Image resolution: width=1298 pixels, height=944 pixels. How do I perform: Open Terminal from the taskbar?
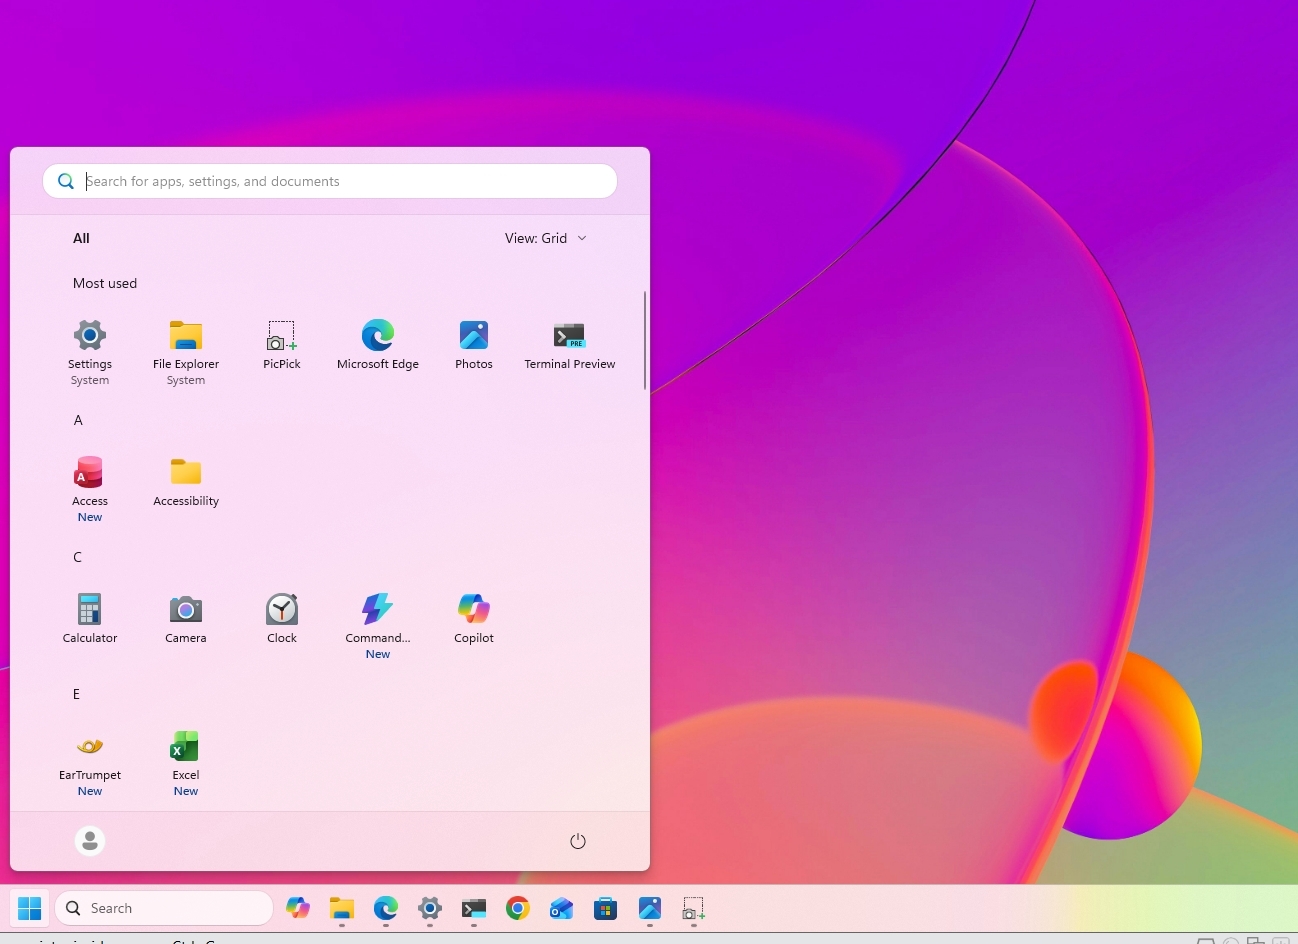pyautogui.click(x=474, y=908)
